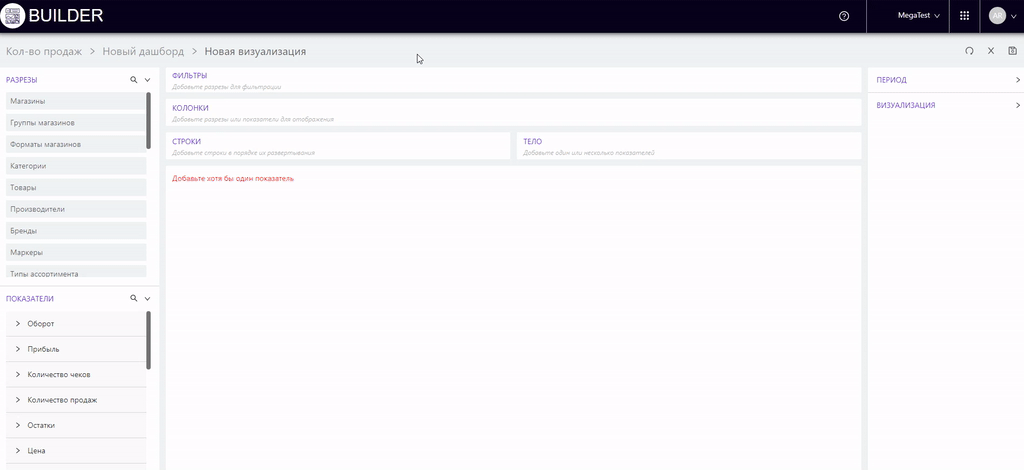Click the Builder logo icon
Viewport: 1024px width, 472px height.
(x=14, y=16)
